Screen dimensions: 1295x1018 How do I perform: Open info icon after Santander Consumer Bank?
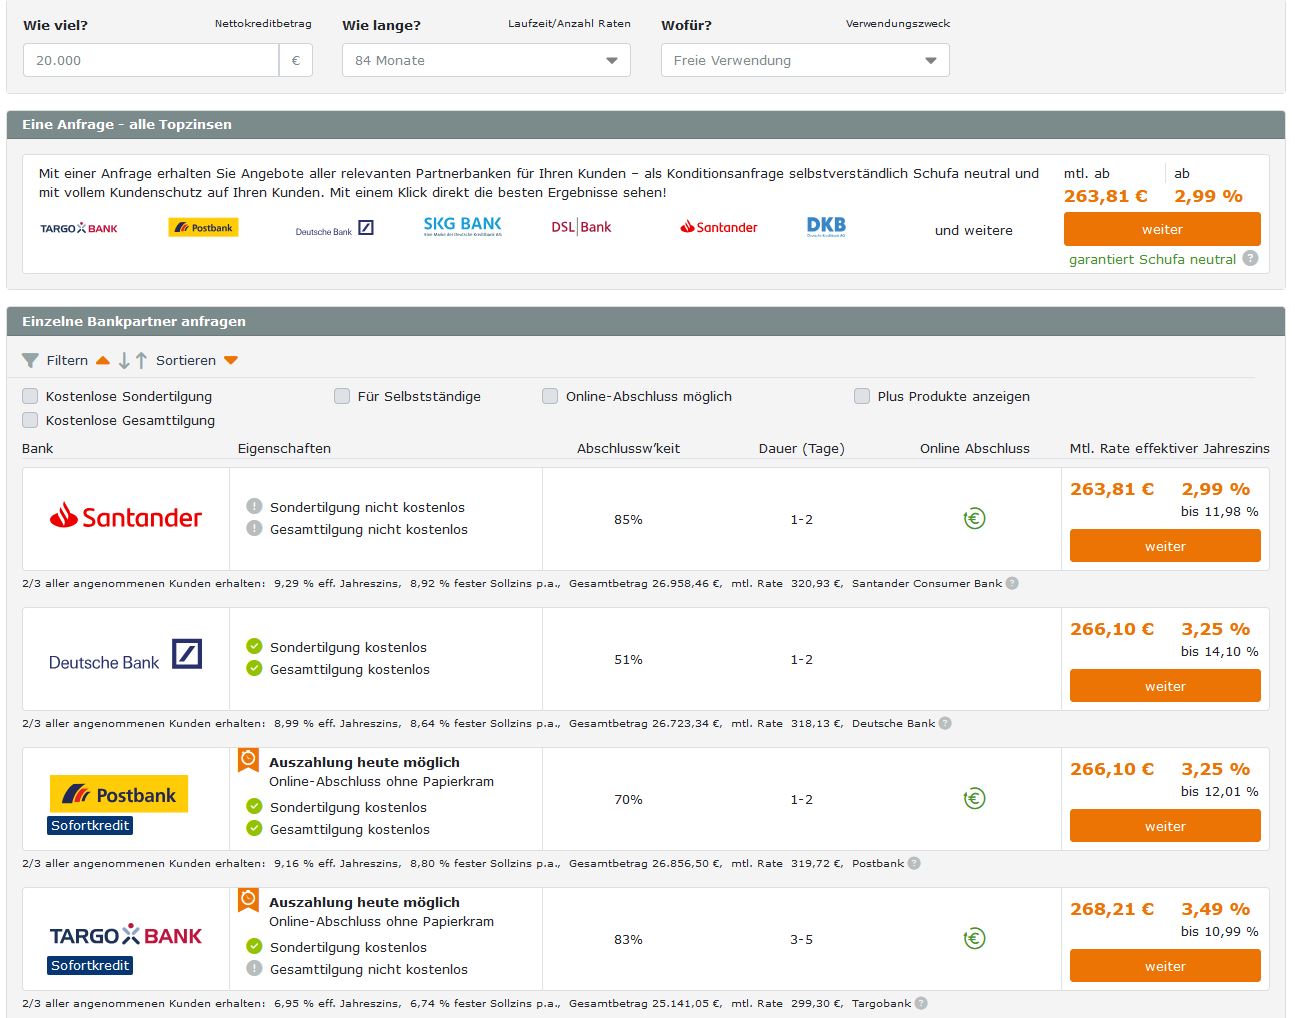coord(1012,583)
